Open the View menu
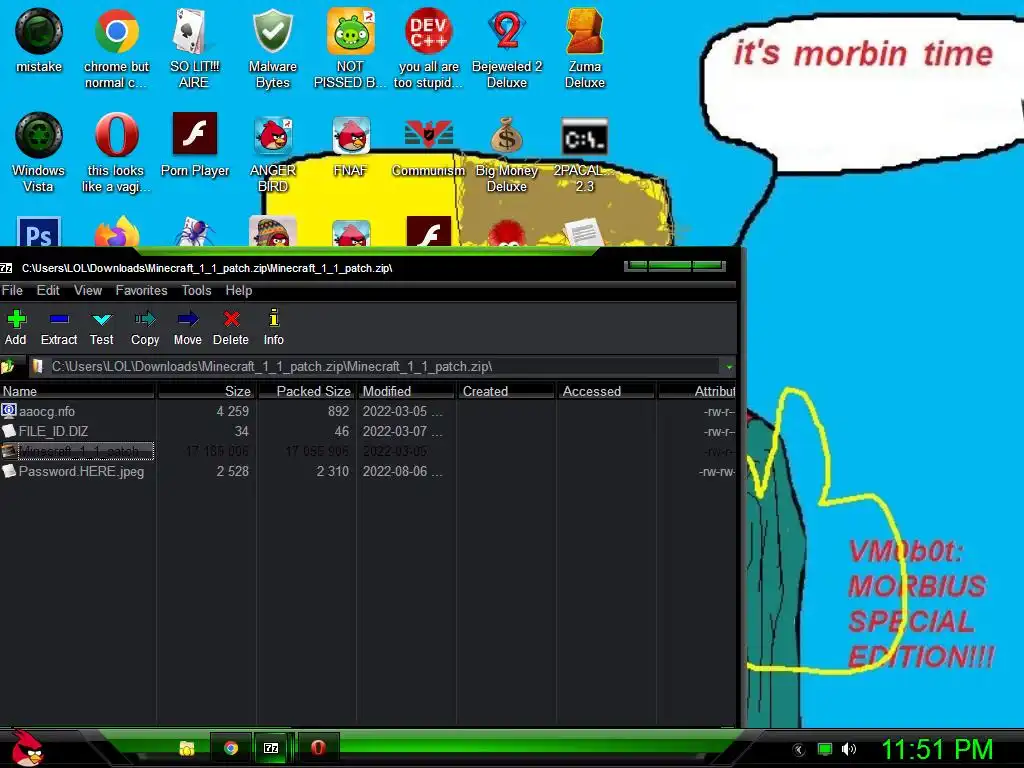This screenshot has height=768, width=1024. coord(88,291)
